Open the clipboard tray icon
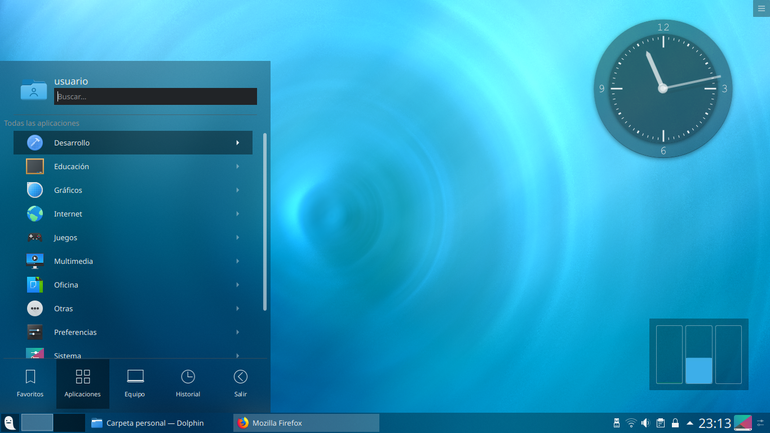 tap(660, 423)
